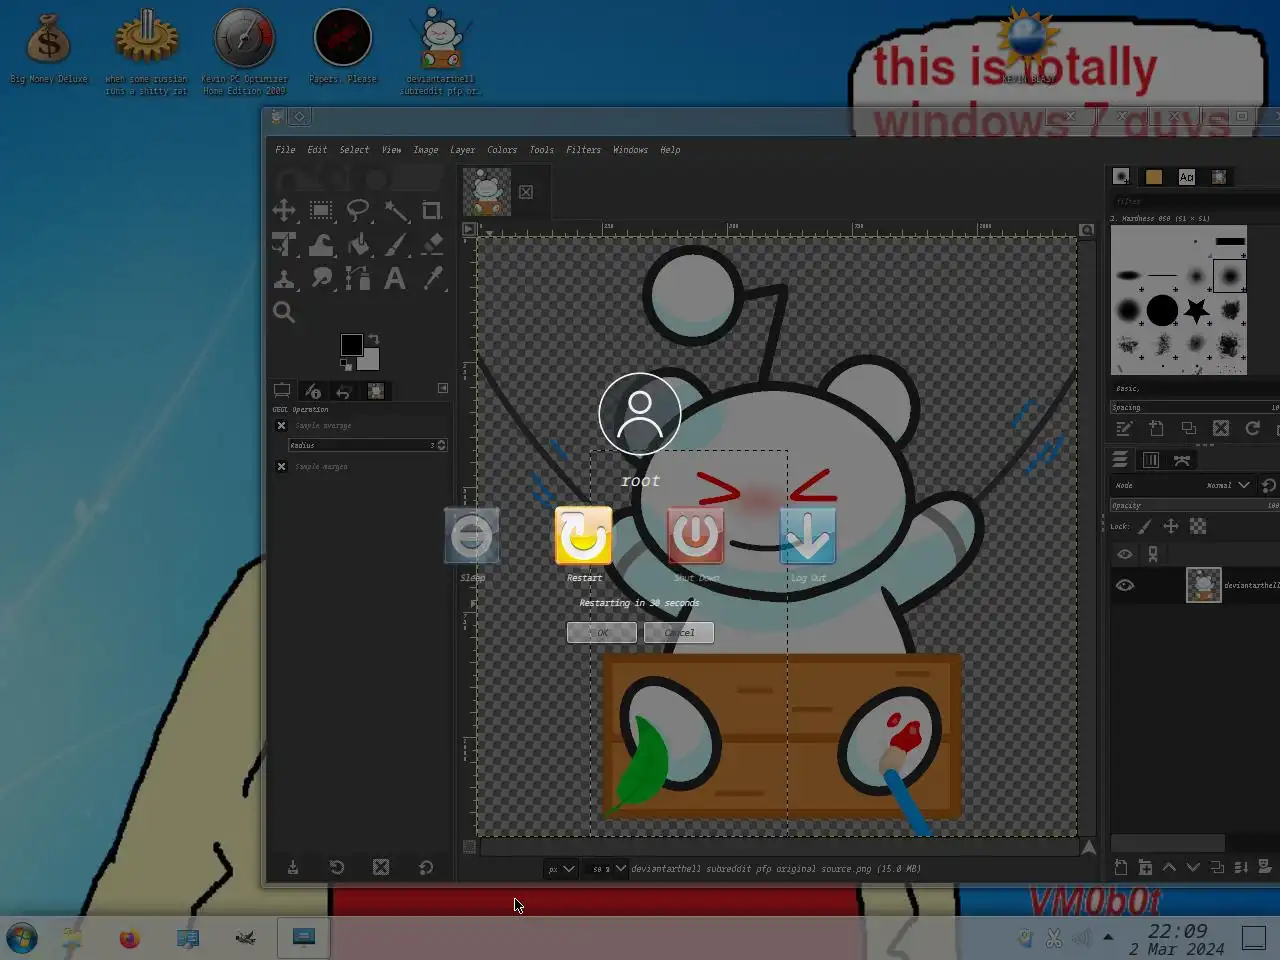
Task: Select the Zoom magnifier tool
Action: (284, 312)
